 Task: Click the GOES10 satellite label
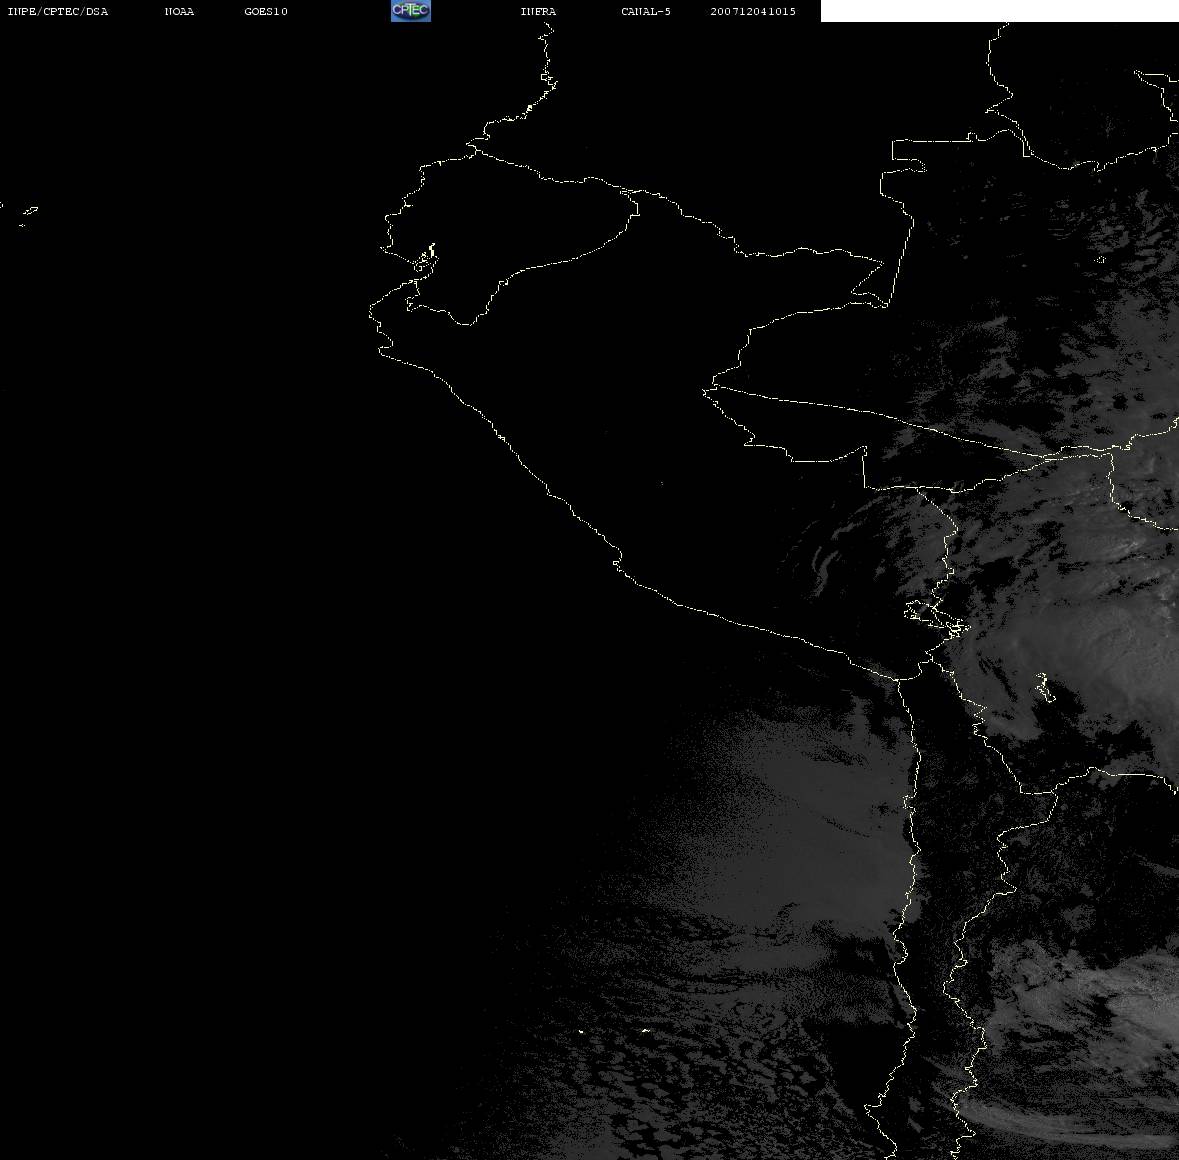pos(266,12)
